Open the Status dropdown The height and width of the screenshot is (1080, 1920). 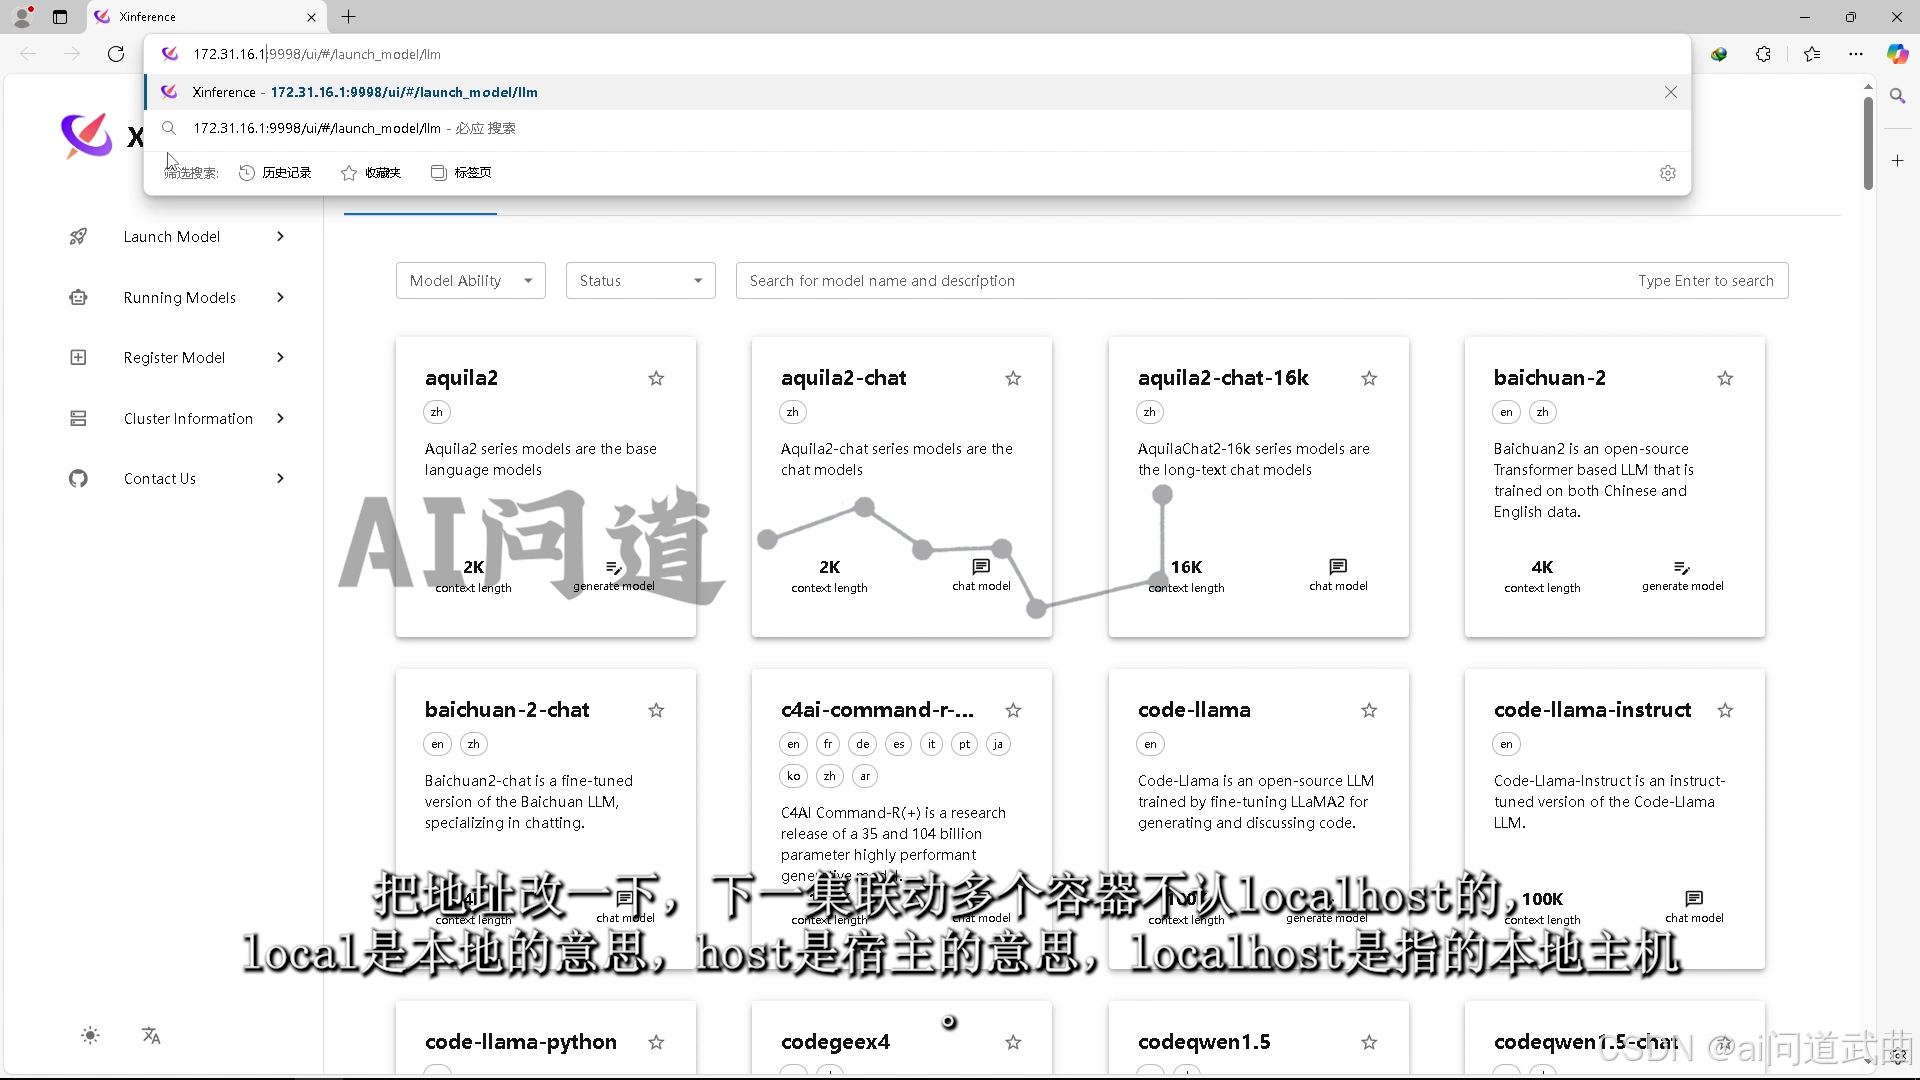coord(640,281)
